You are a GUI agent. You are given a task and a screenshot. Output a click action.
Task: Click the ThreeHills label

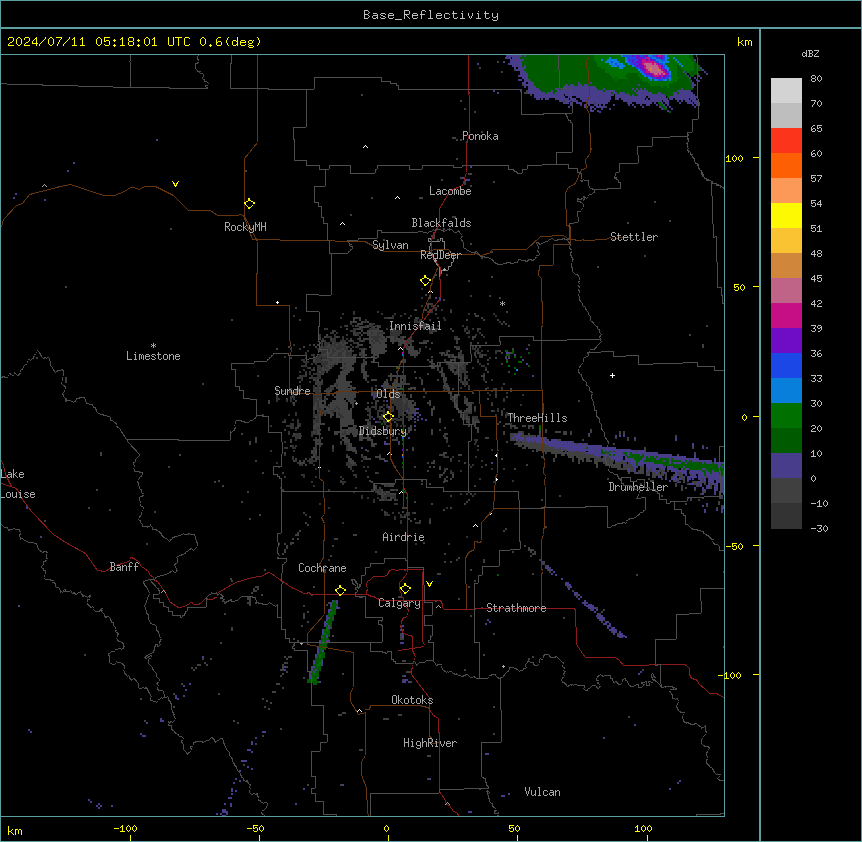(x=537, y=418)
